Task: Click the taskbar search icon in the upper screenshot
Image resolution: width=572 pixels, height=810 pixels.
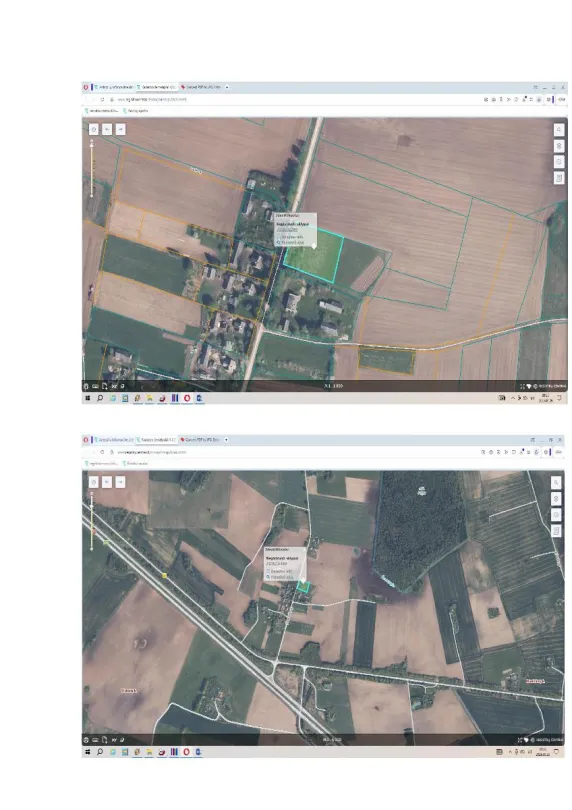Action: 100,398
